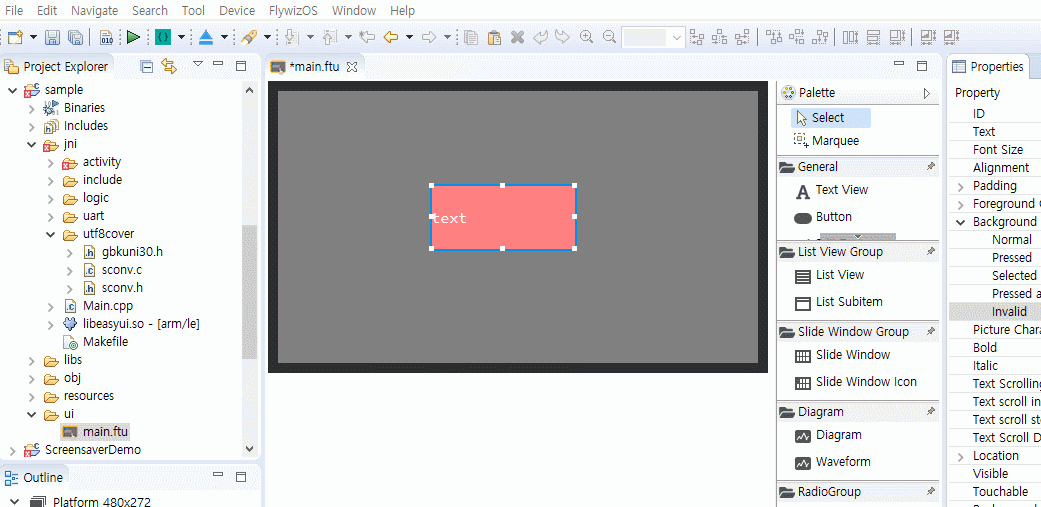Click the blue upload/eject triangle icon
Viewport: 1041px width, 507px height.
(x=206, y=37)
